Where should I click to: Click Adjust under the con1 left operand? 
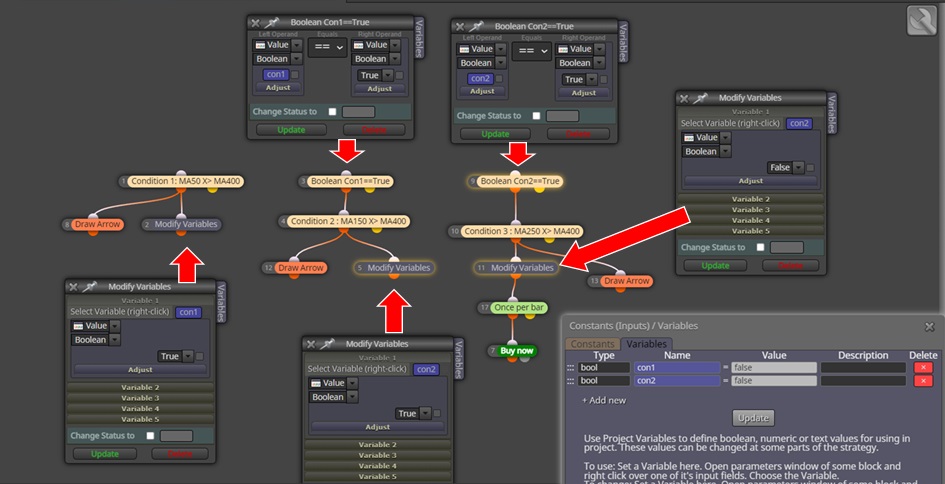[278, 87]
